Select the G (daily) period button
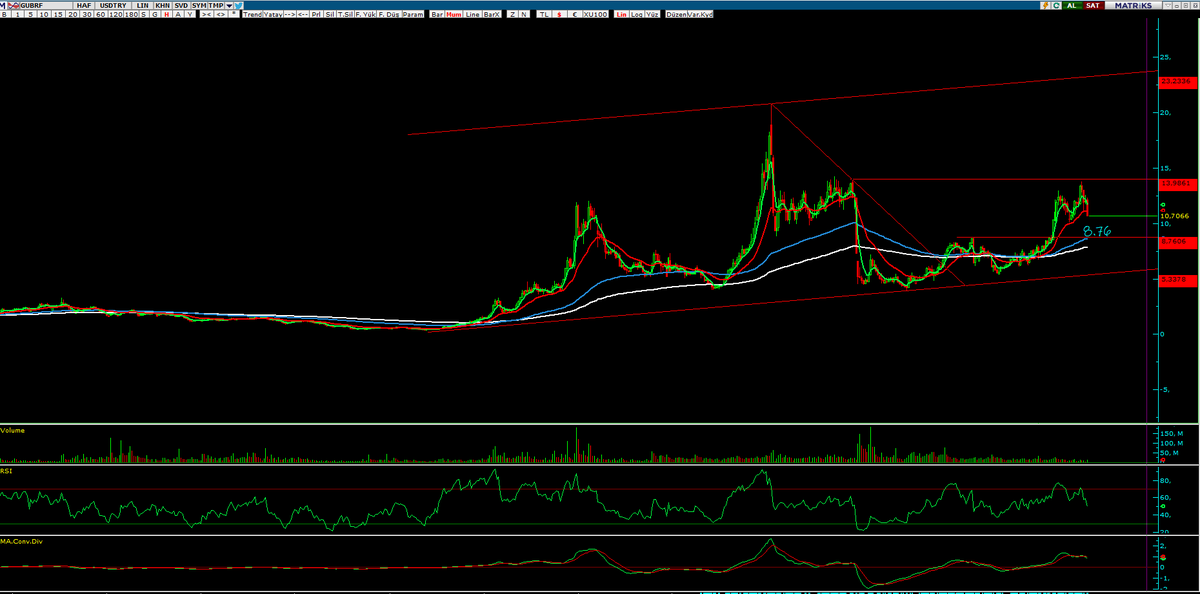Viewport: 1200px width, 594px height. tap(155, 15)
